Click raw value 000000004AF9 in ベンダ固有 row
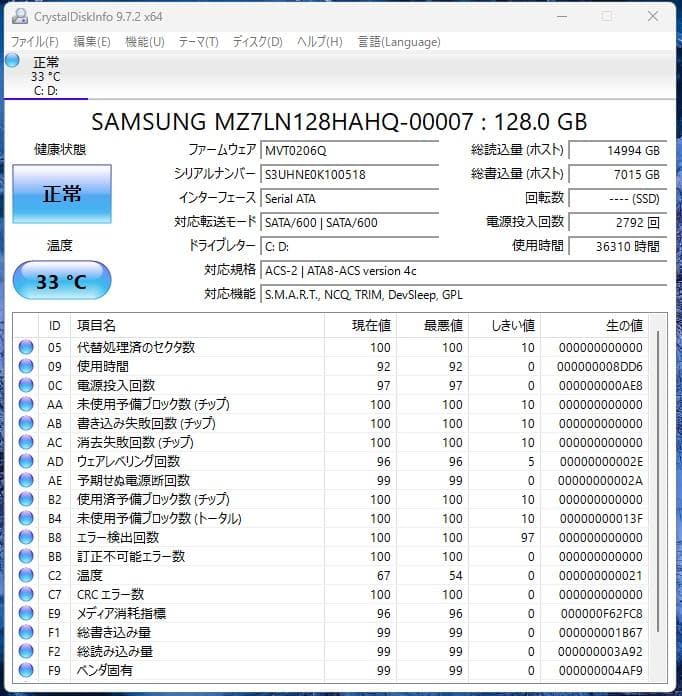 600,671
